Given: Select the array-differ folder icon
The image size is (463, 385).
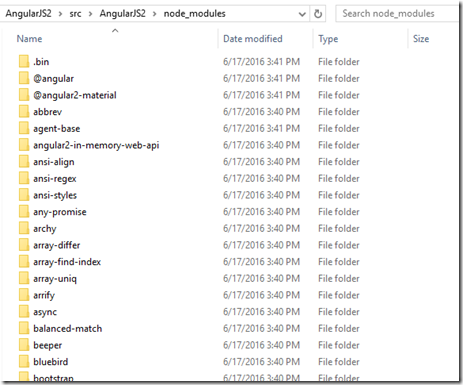Looking at the screenshot, I should (x=24, y=245).
